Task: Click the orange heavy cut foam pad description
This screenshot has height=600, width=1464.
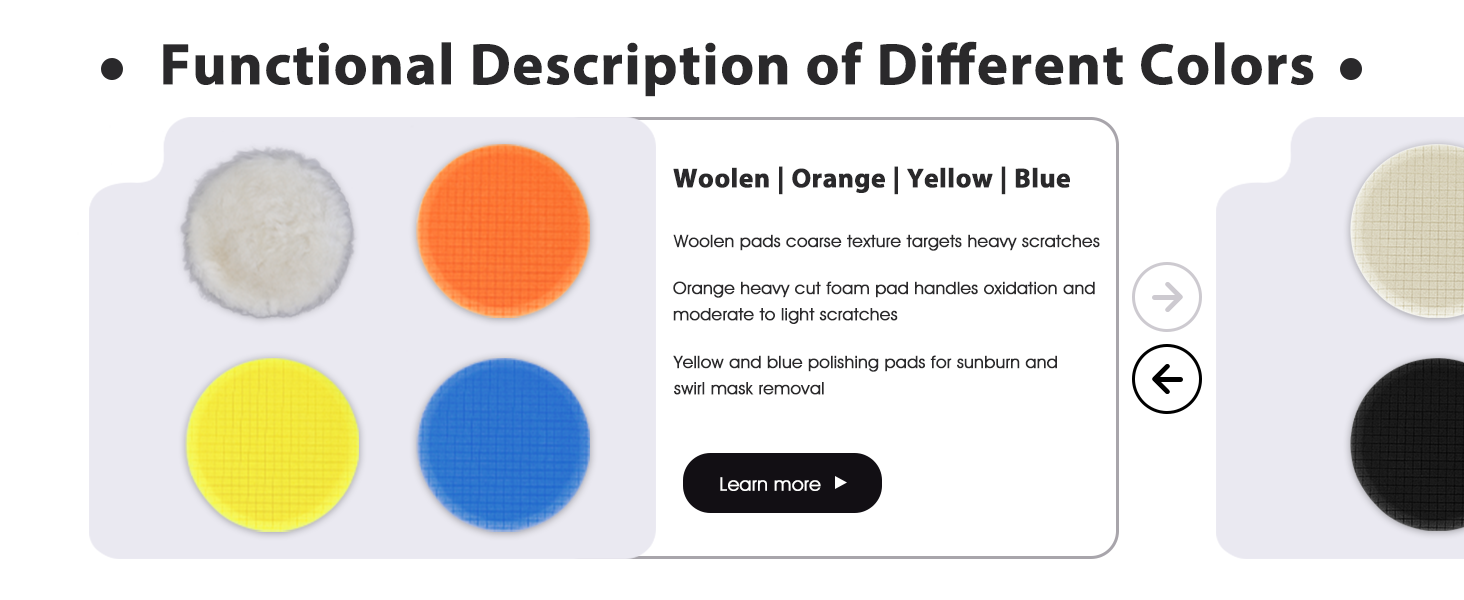Action: point(884,301)
